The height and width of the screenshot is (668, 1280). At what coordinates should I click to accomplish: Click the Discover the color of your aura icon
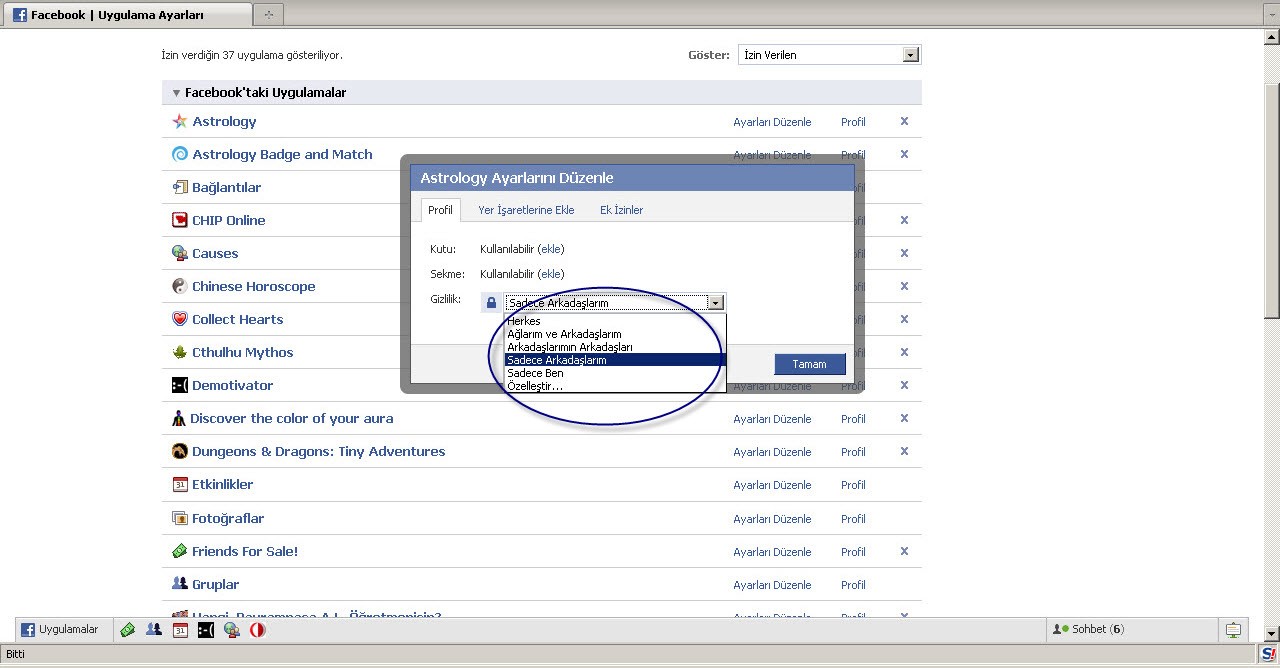click(x=179, y=418)
